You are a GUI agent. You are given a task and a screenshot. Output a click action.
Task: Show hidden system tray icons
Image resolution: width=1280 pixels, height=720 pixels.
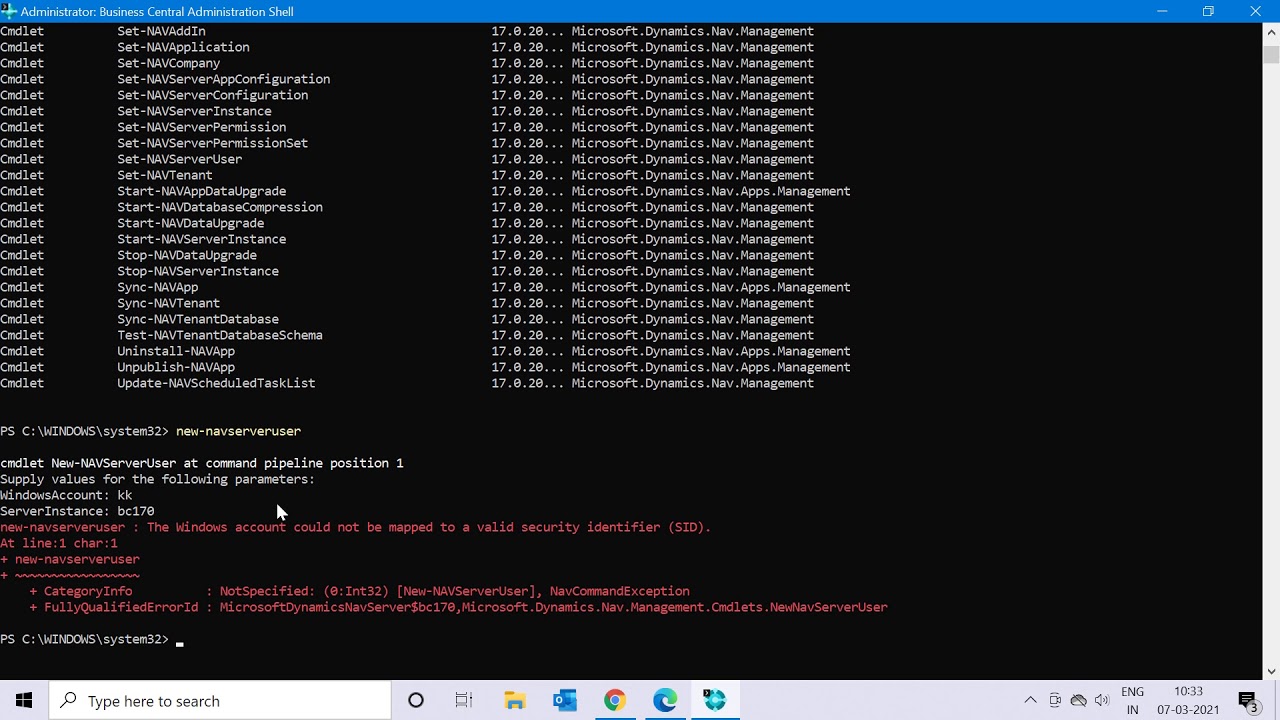coord(1030,700)
